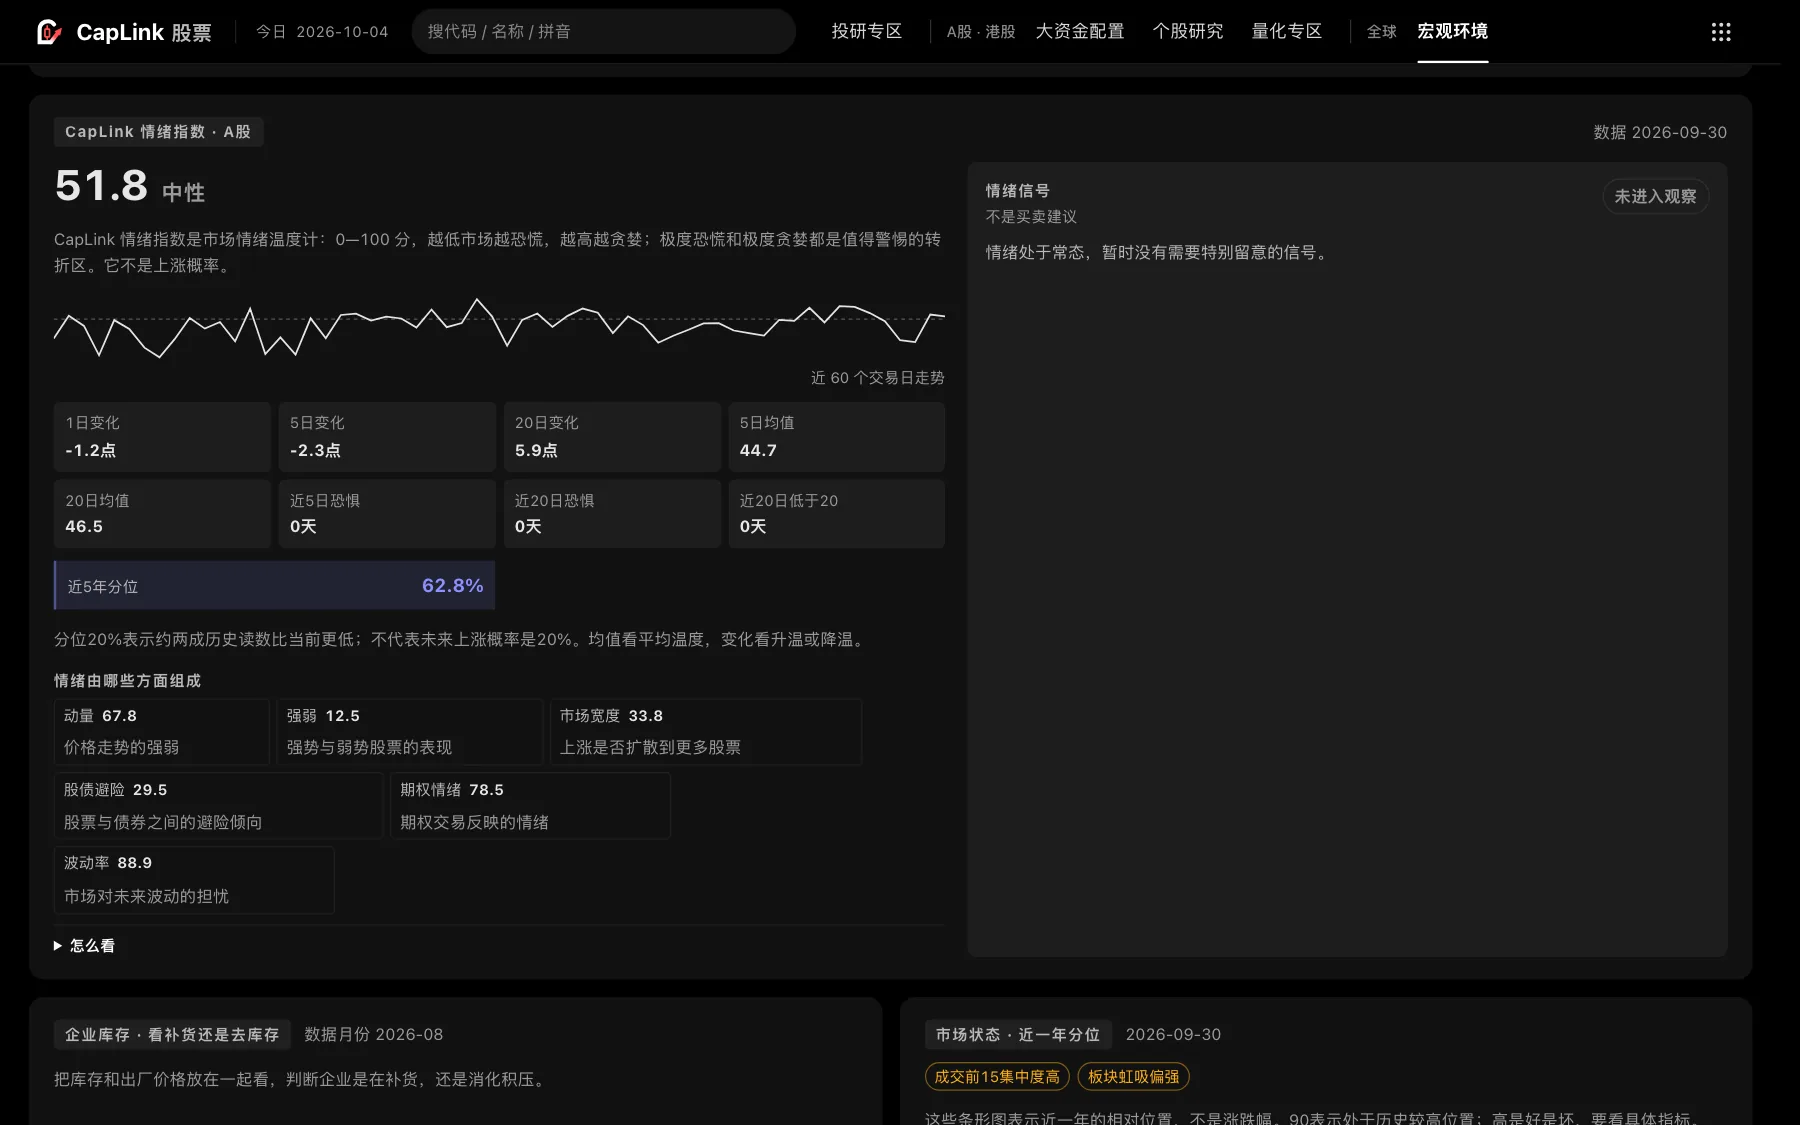Viewport: 1800px width, 1125px height.
Task: Click the 51.8 index value
Action: coord(101,186)
